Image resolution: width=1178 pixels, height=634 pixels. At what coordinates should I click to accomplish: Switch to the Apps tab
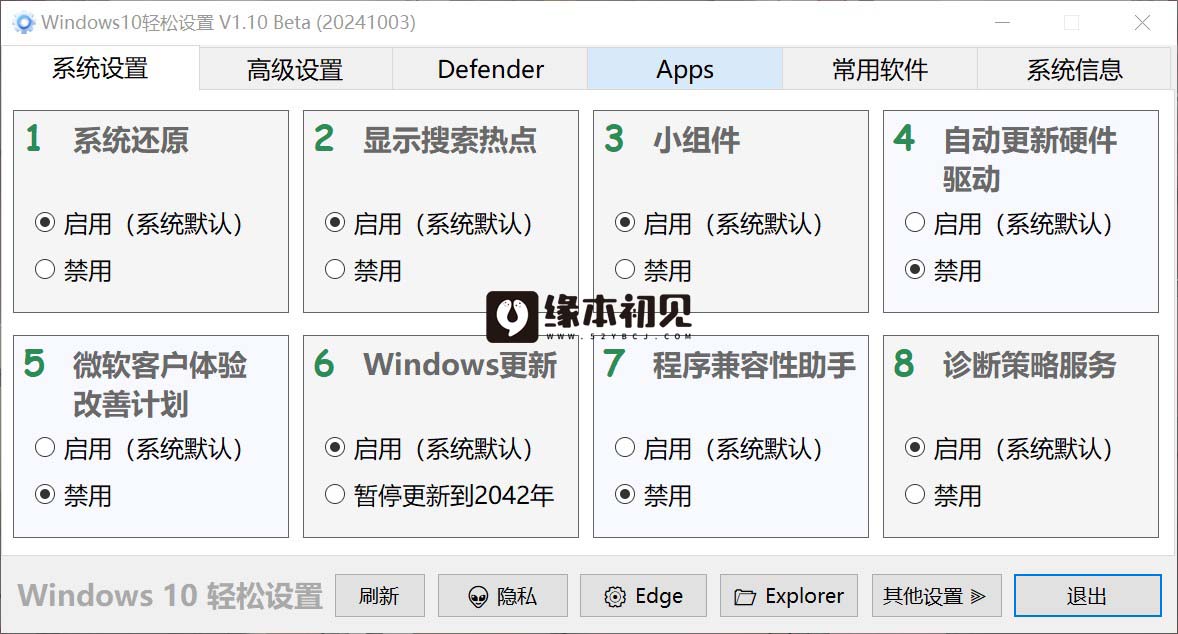[684, 69]
